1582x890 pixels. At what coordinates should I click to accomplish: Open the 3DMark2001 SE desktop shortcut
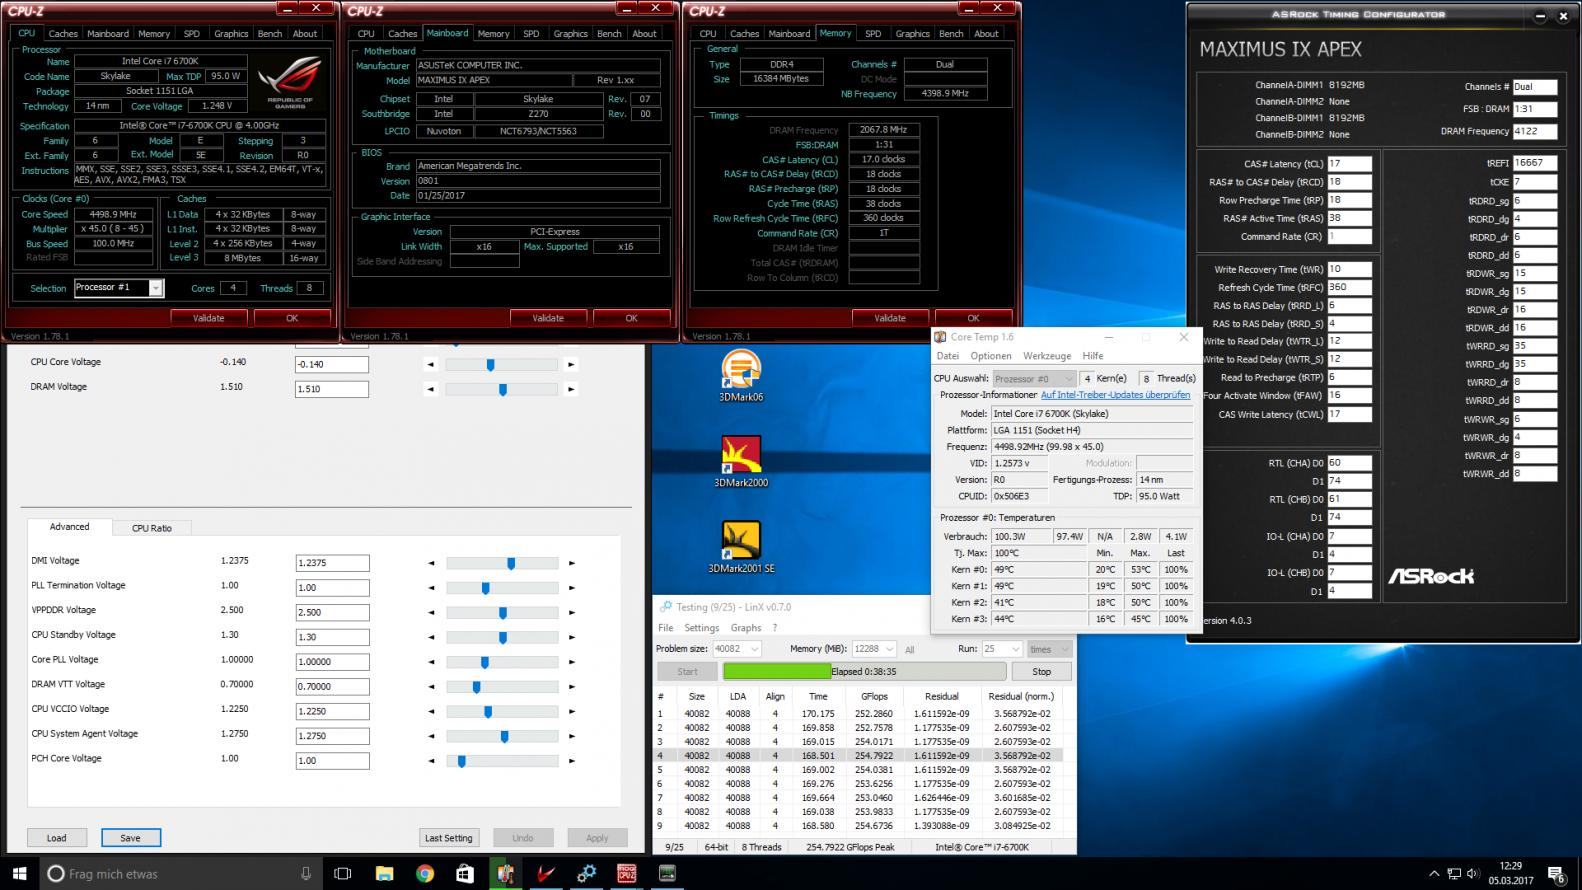point(741,547)
